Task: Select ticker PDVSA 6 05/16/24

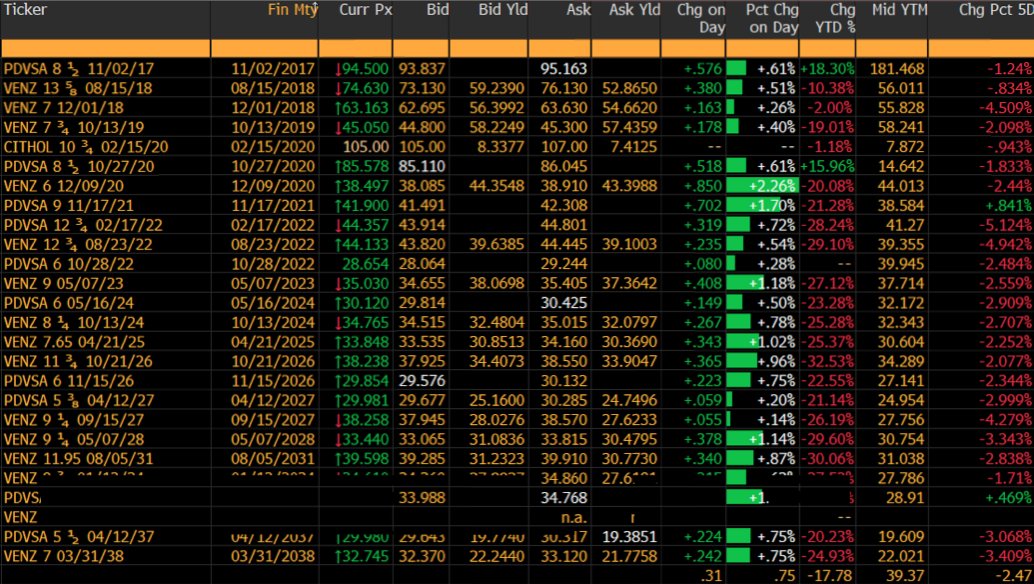Action: tap(68, 303)
